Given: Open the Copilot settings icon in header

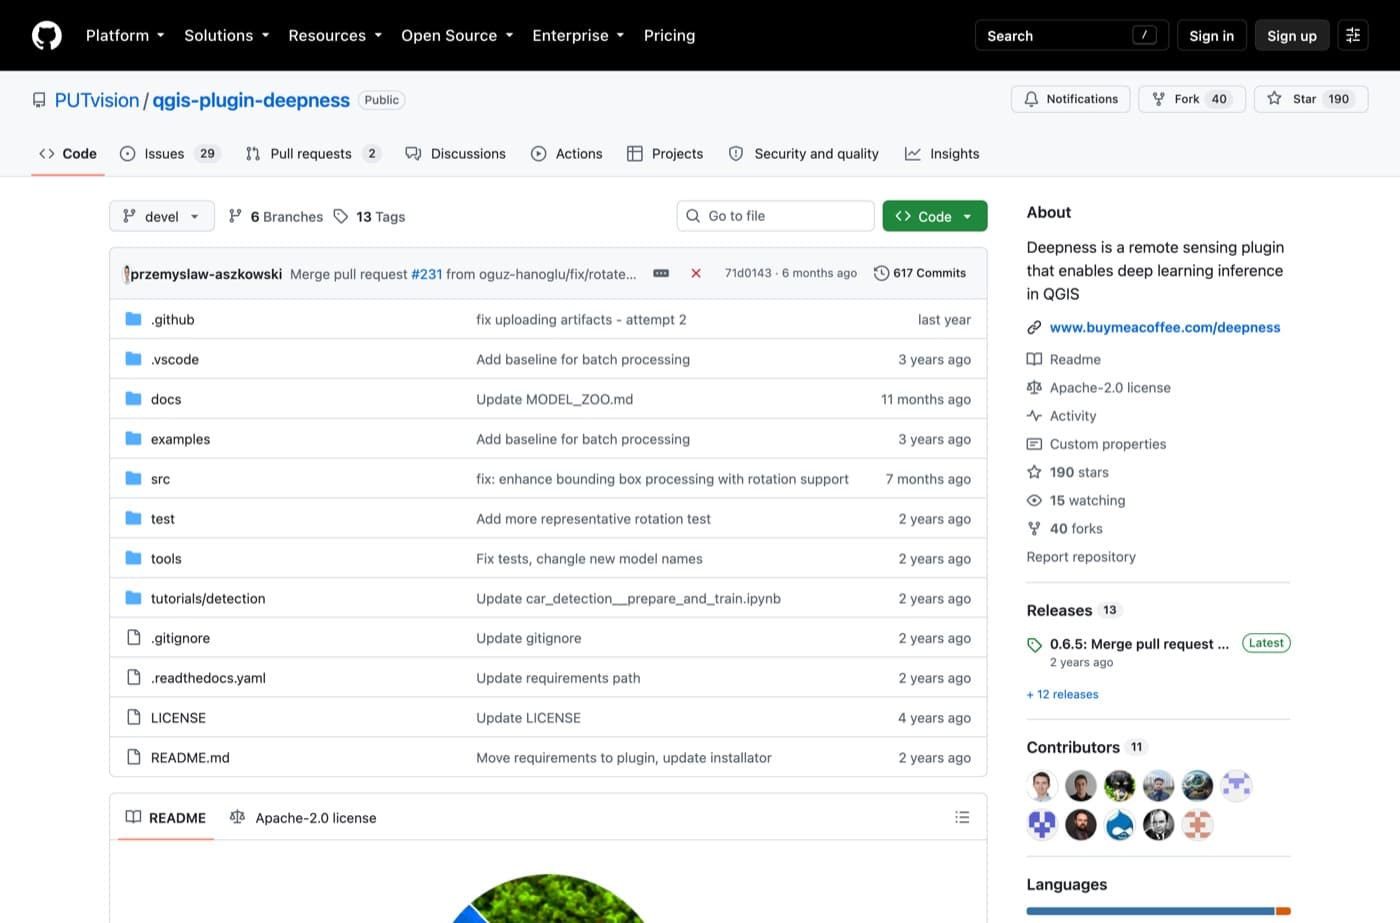Looking at the screenshot, I should [1353, 35].
